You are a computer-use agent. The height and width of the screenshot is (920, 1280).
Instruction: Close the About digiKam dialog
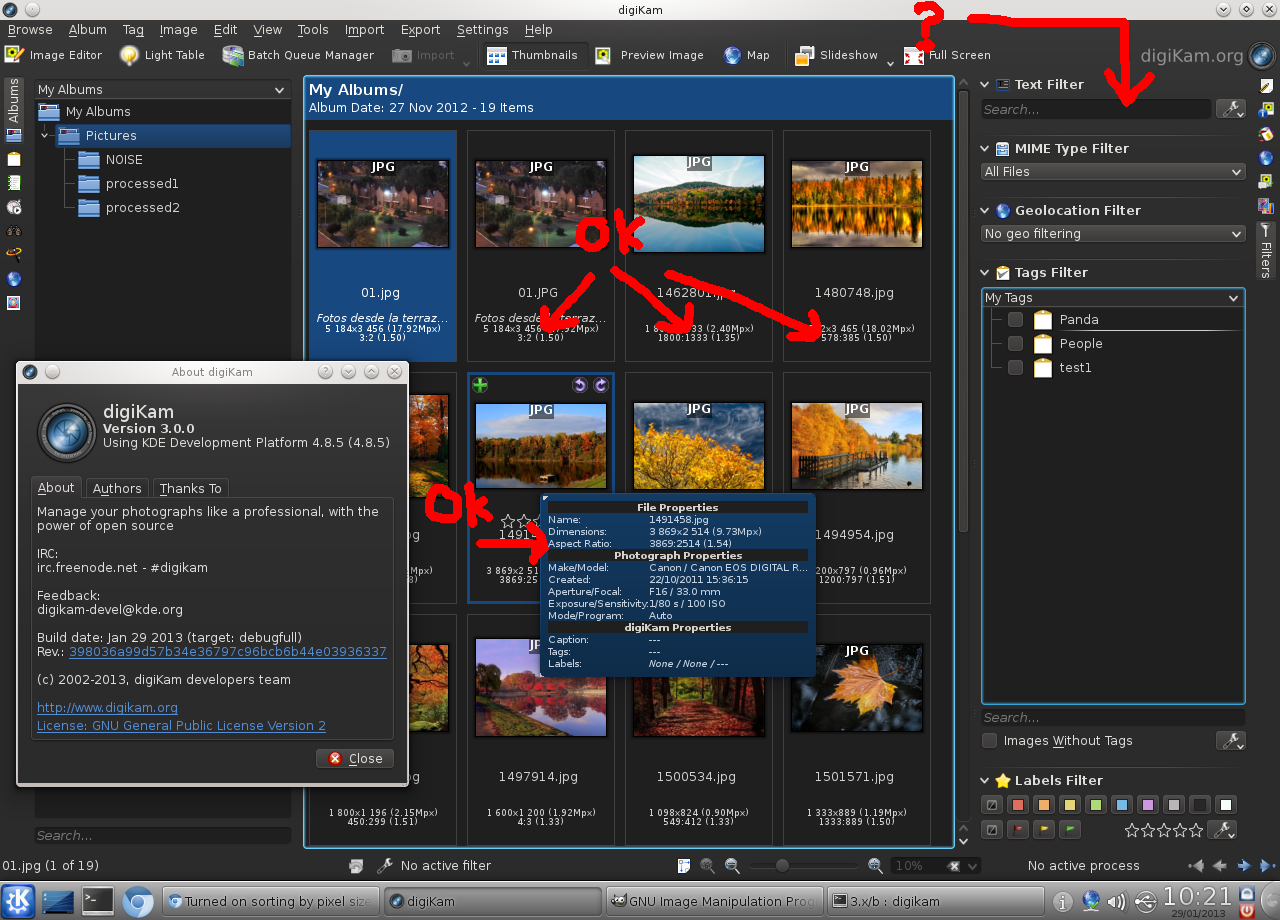point(355,758)
